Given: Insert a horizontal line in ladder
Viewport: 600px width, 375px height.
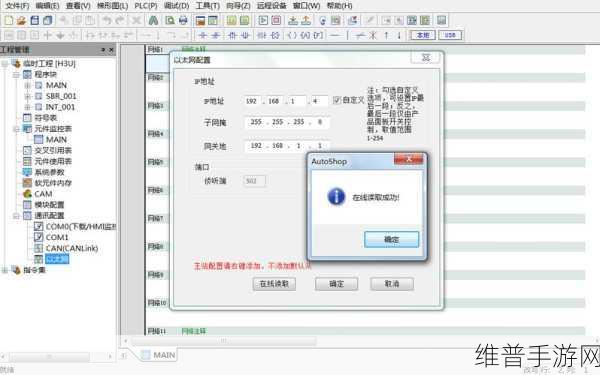Looking at the screenshot, I should 335,35.
